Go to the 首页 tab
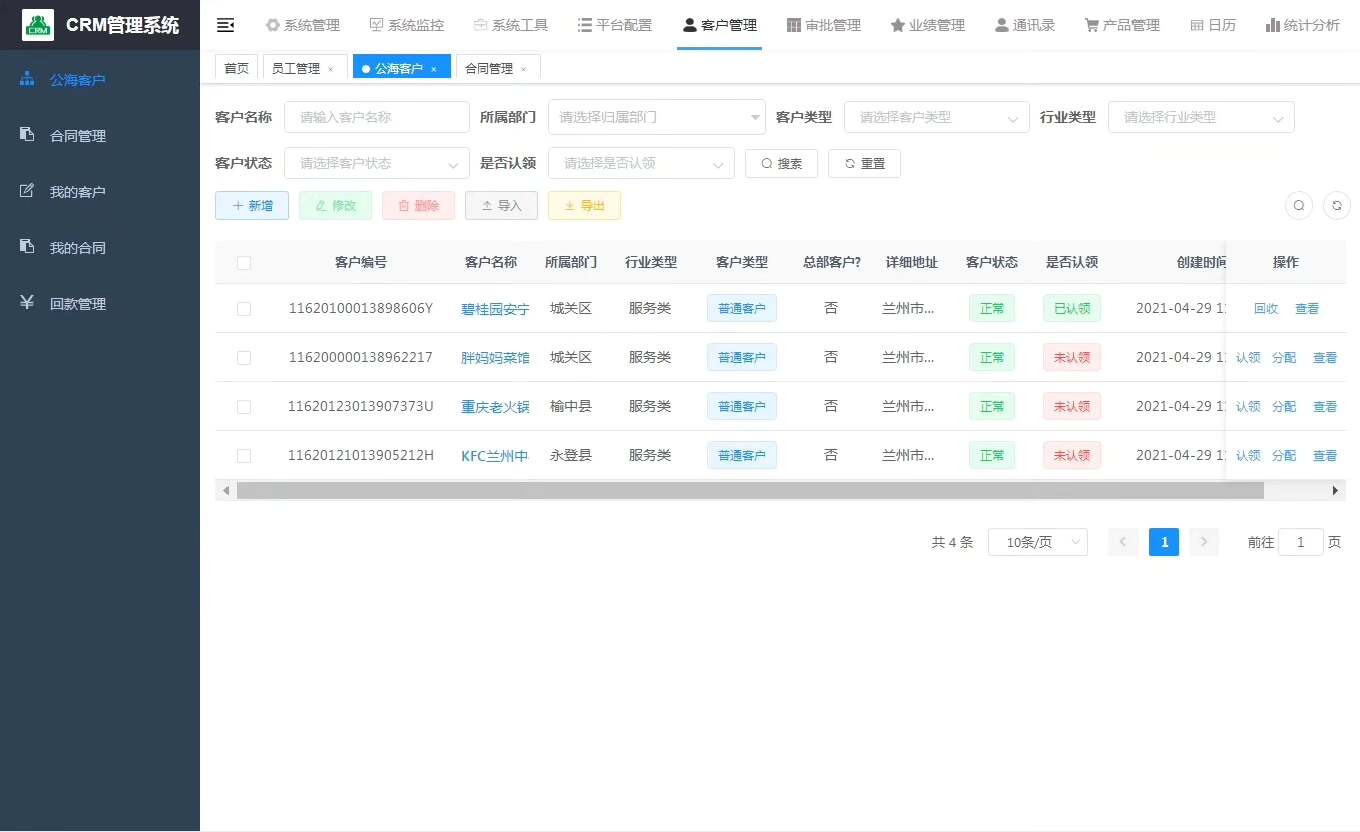The image size is (1360, 832). click(236, 68)
